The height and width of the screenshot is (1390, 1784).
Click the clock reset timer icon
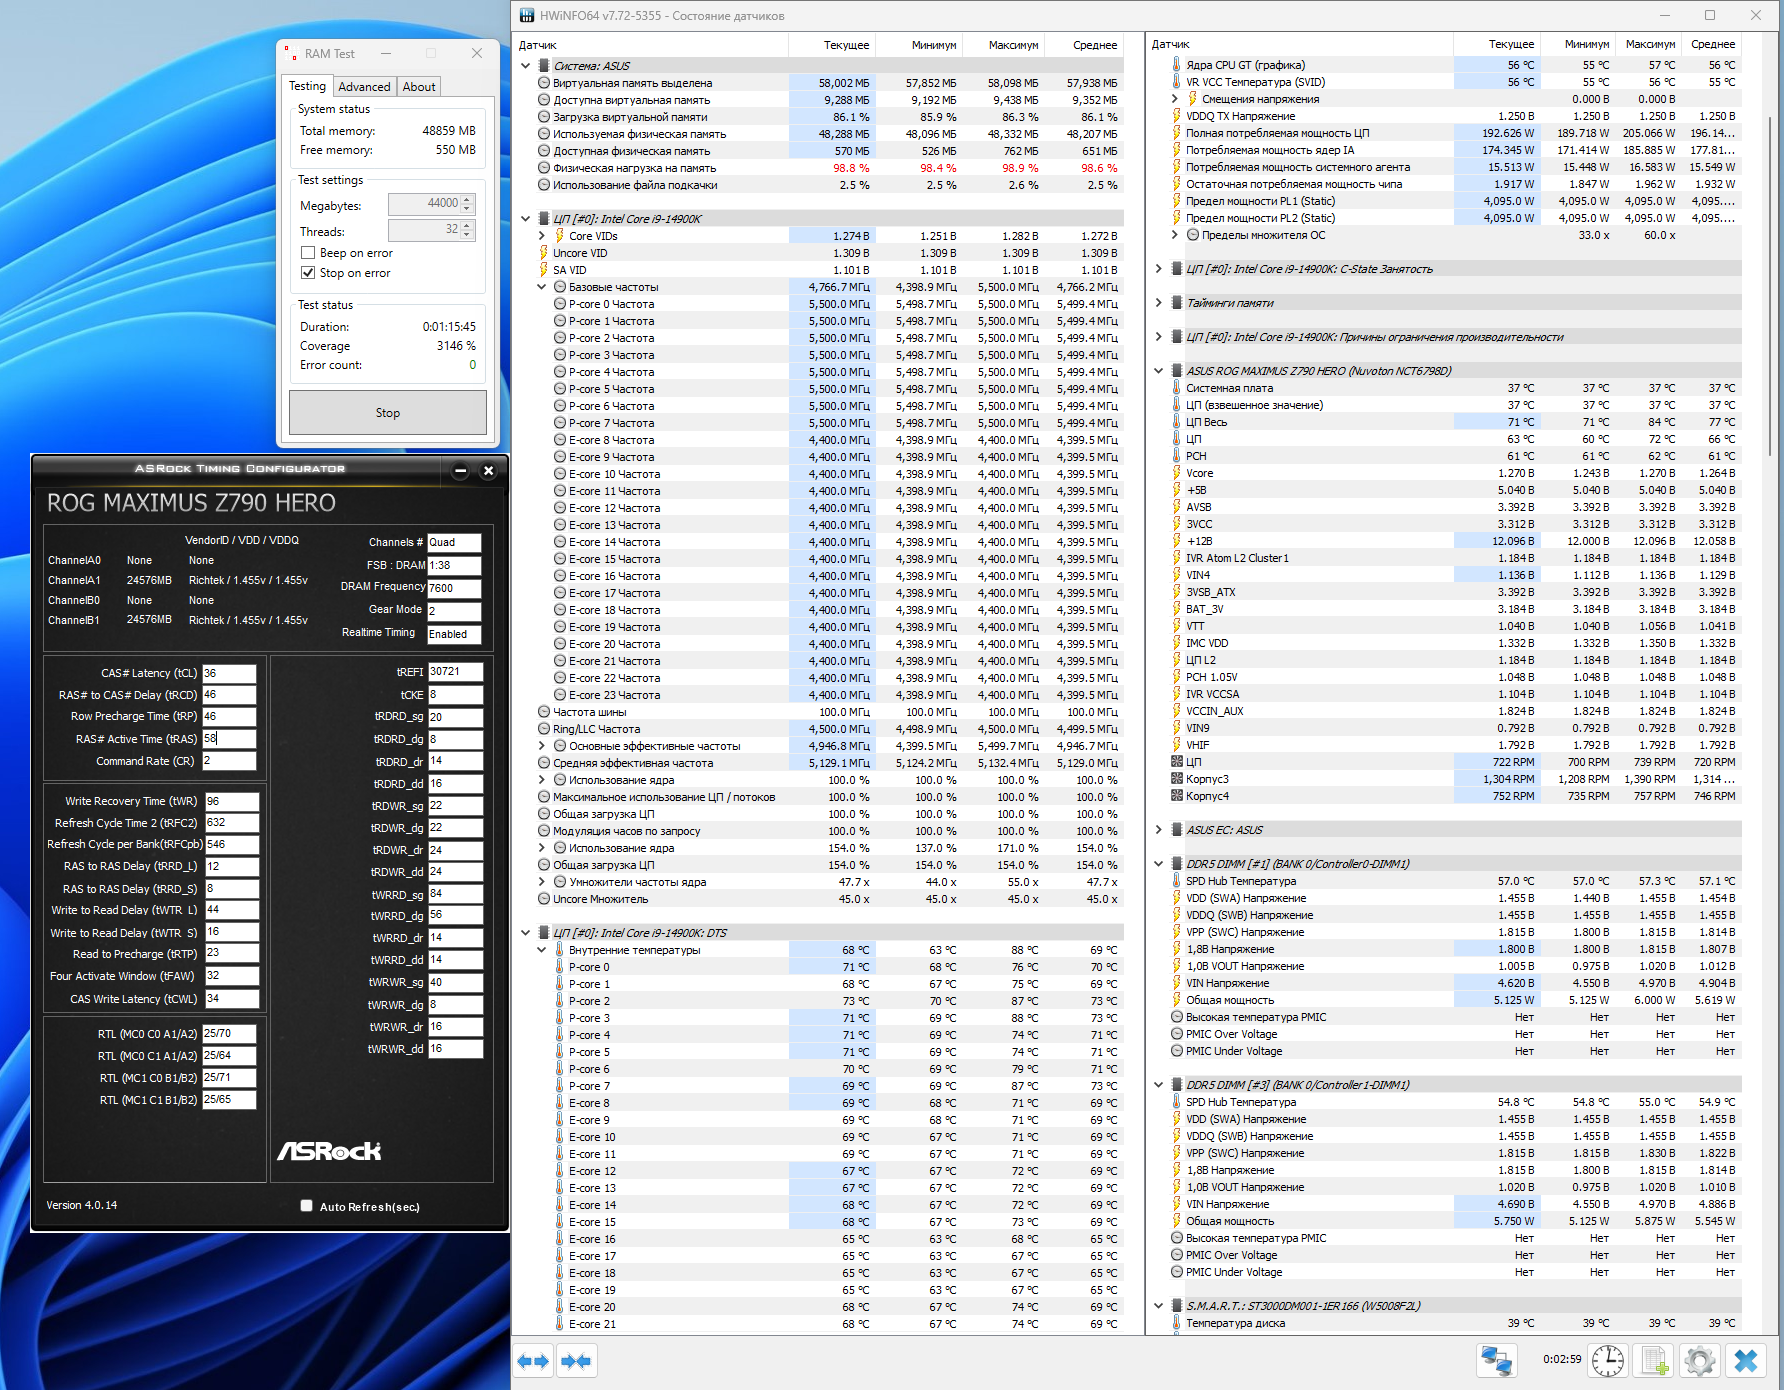pos(1608,1361)
